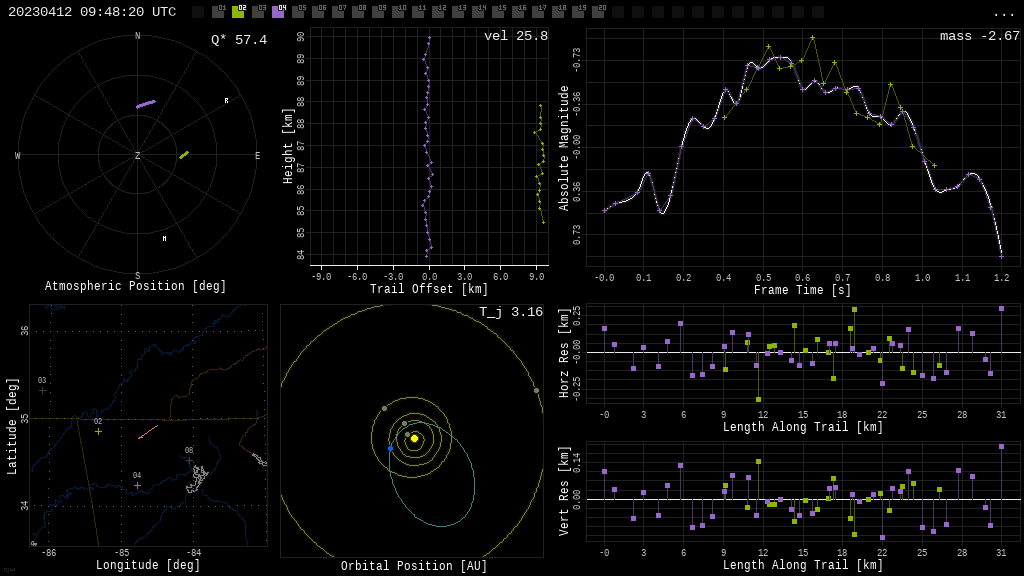Click the Vert Res [km] axis label
This screenshot has width=1024, height=576.
[564, 491]
